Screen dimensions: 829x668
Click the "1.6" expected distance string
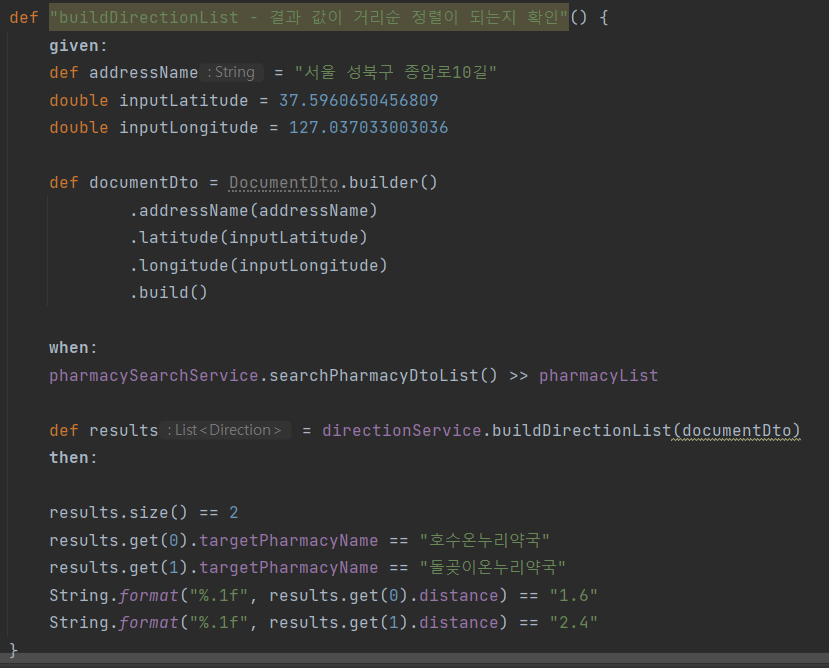(x=574, y=596)
